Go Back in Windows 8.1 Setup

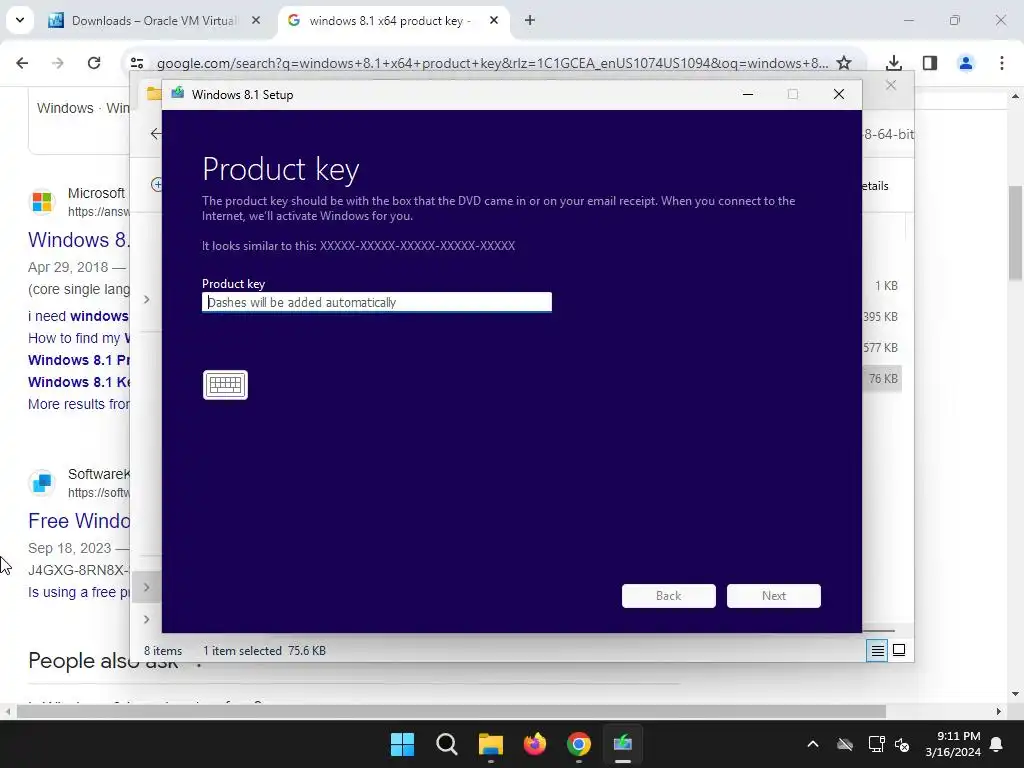pyautogui.click(x=669, y=596)
